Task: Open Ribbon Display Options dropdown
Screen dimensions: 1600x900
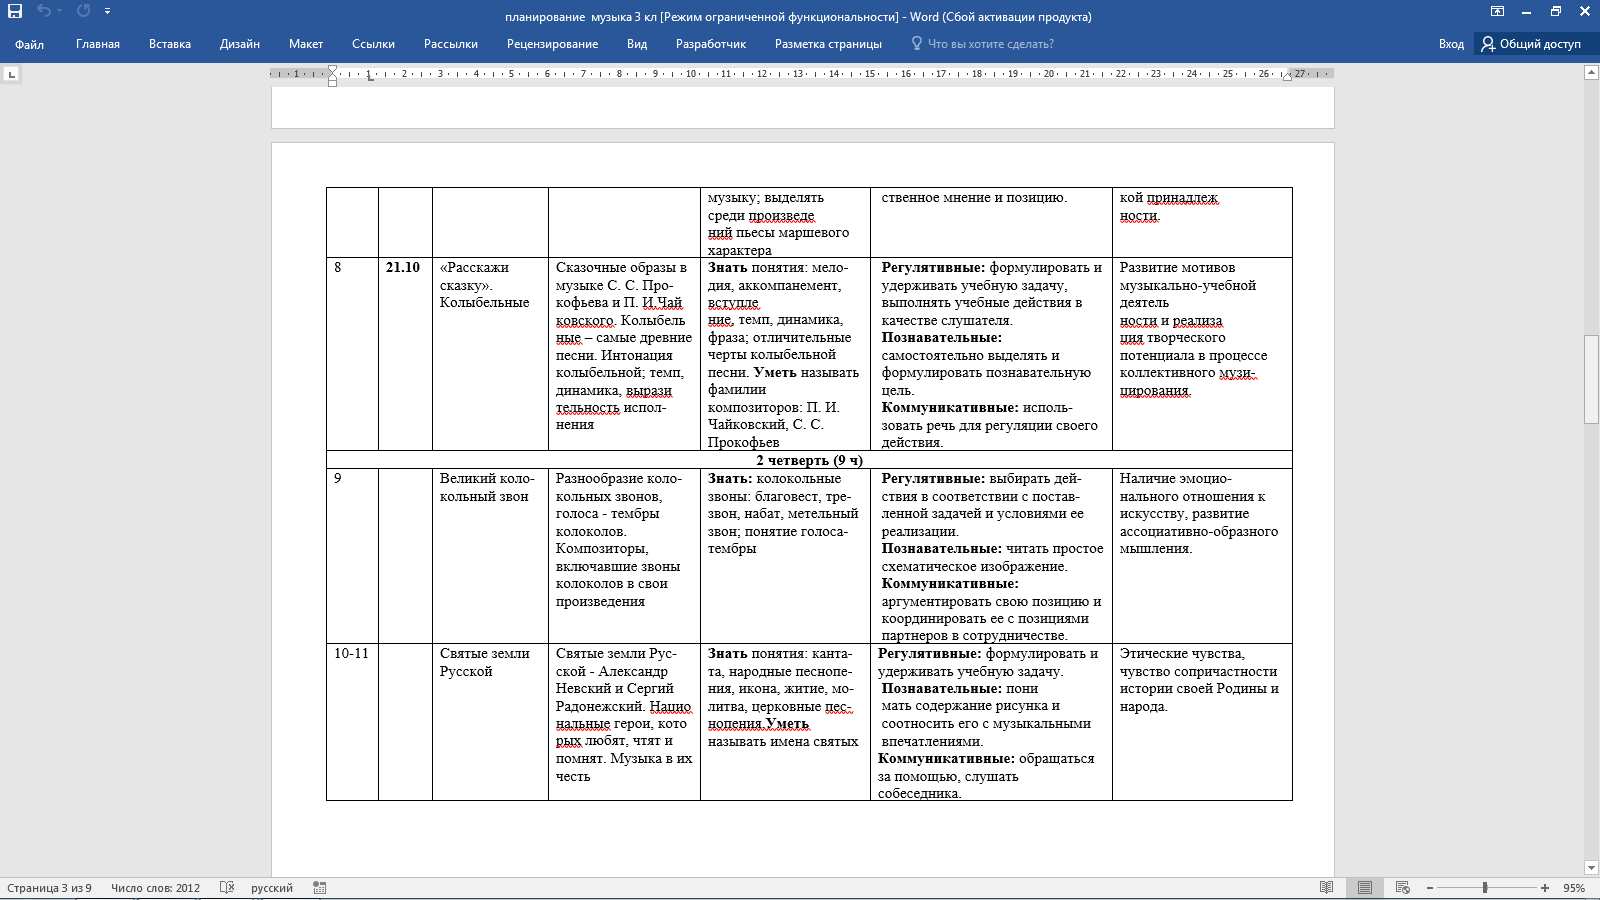Action: [x=1497, y=11]
